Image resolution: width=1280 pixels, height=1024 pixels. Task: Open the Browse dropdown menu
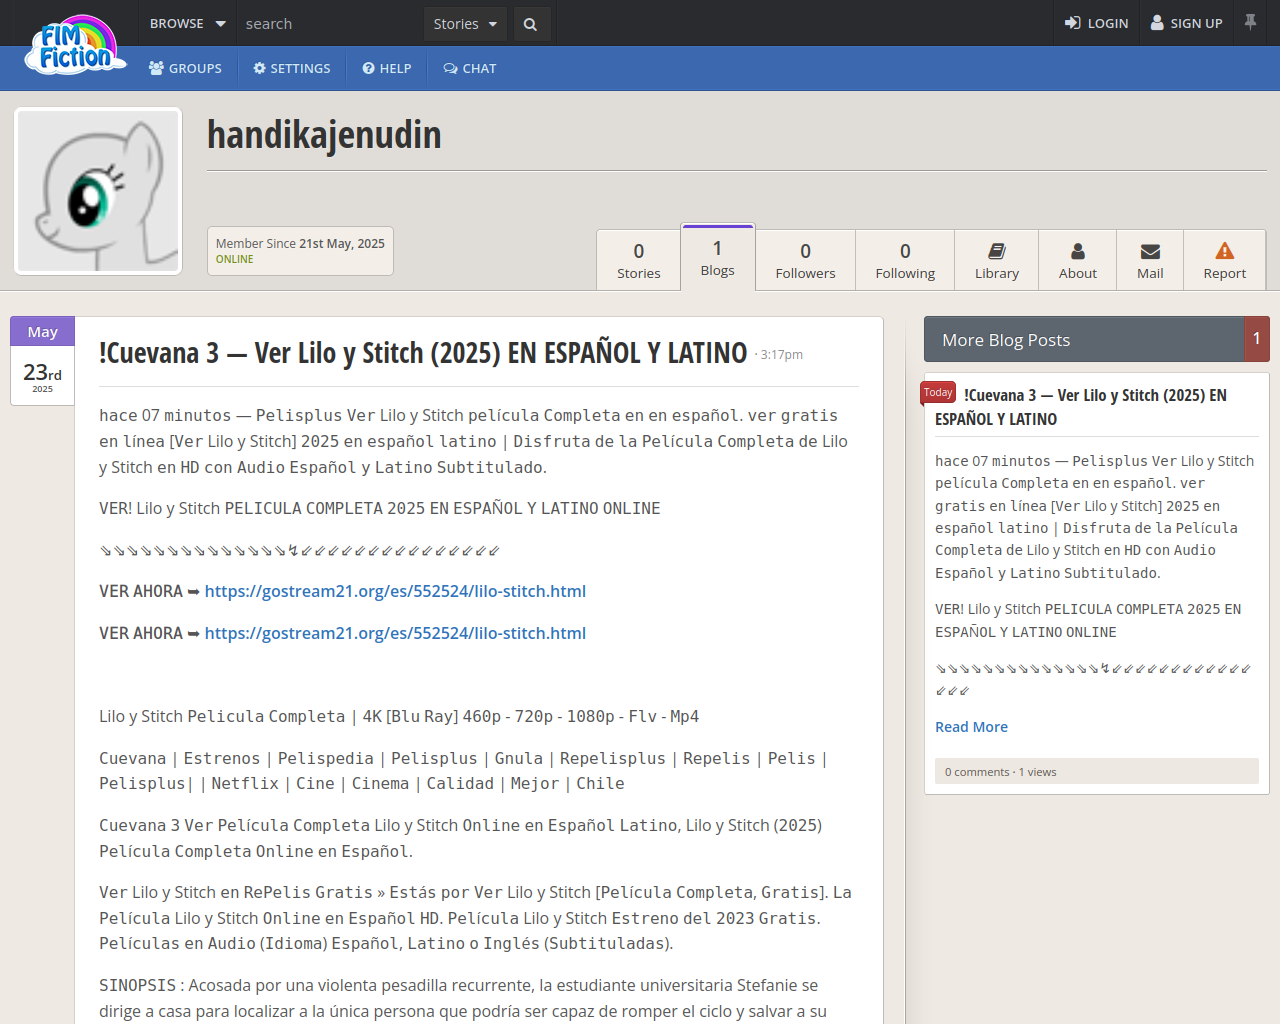(x=187, y=23)
